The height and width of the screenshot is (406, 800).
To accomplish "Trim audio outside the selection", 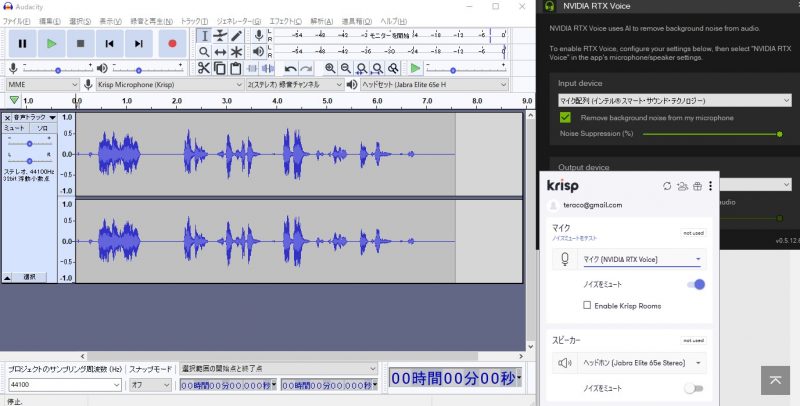I will (252, 68).
